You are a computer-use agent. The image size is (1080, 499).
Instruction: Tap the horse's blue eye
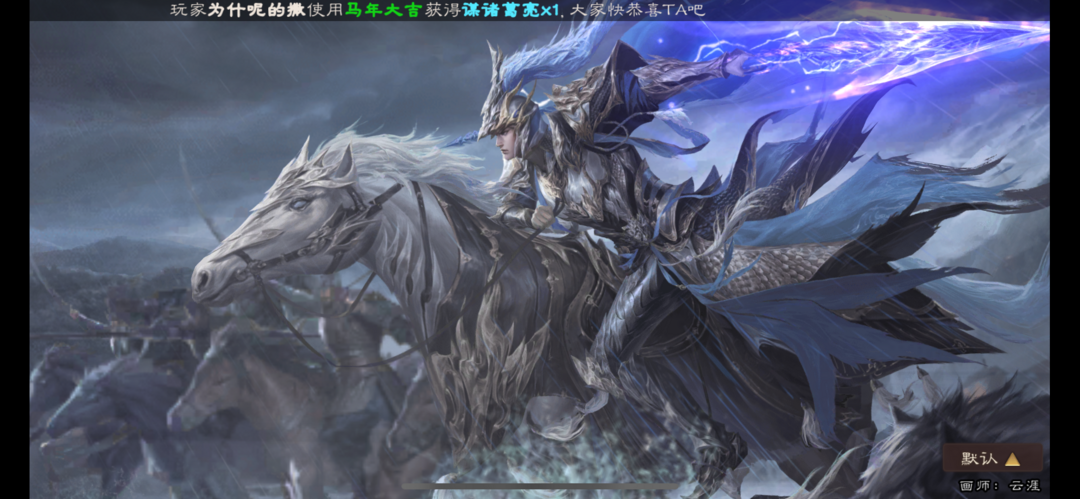(298, 203)
